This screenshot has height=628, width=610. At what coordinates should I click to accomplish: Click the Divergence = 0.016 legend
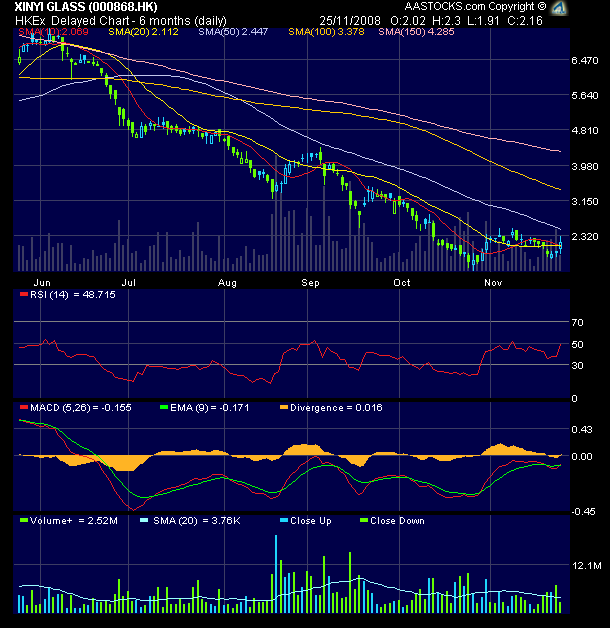click(336, 408)
